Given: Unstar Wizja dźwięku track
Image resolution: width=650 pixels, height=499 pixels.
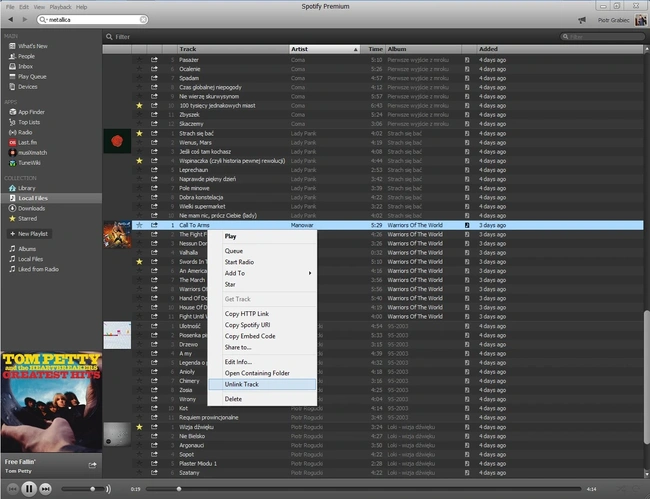Looking at the screenshot, I should click(139, 427).
